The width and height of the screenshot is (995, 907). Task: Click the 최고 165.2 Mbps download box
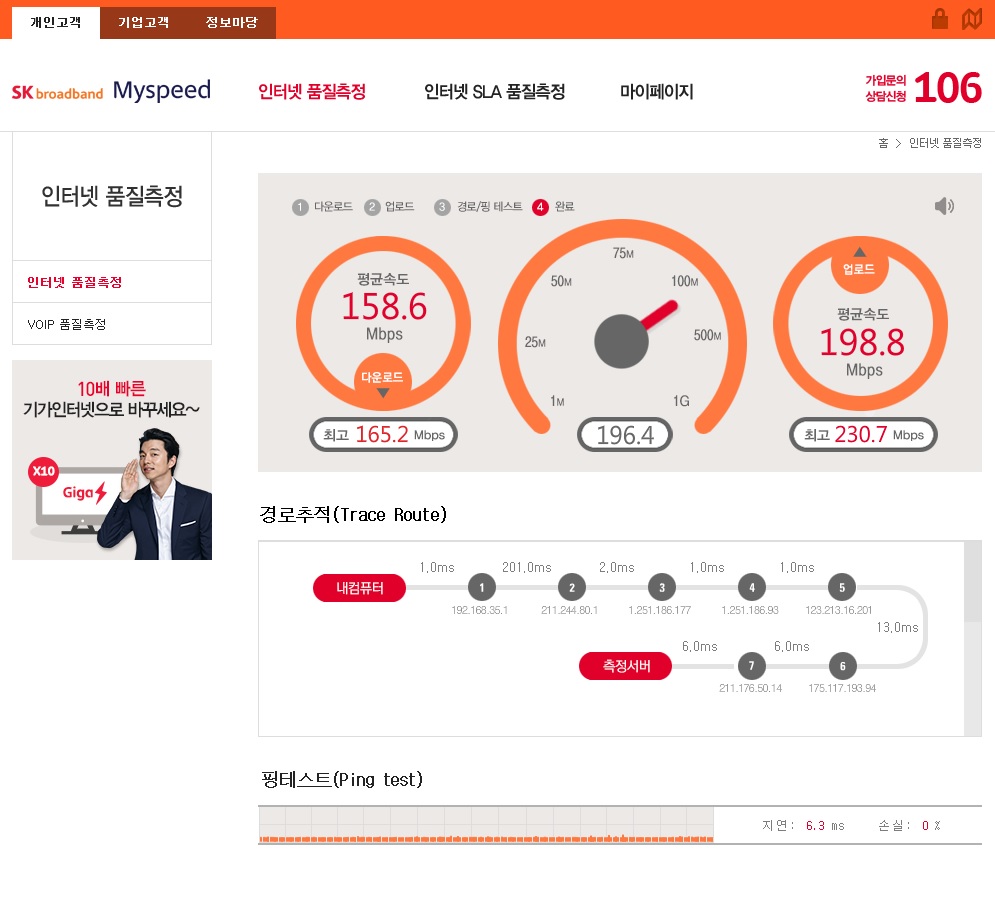(383, 435)
